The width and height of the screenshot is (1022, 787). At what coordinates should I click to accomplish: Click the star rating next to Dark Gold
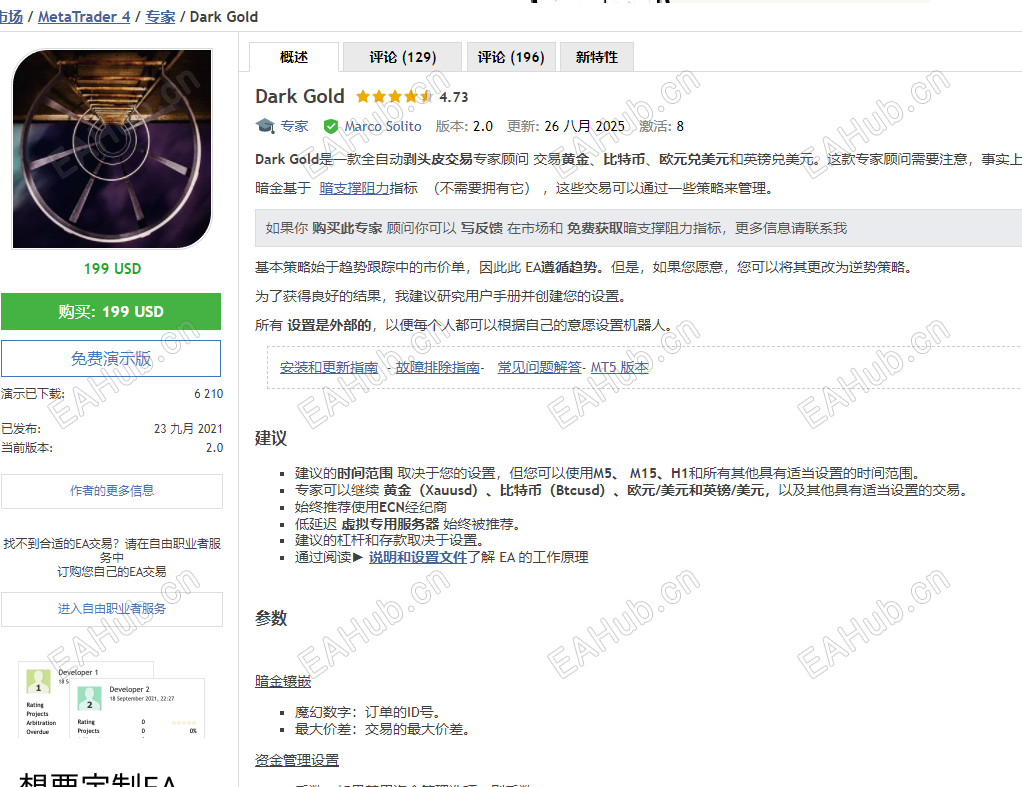pos(394,97)
